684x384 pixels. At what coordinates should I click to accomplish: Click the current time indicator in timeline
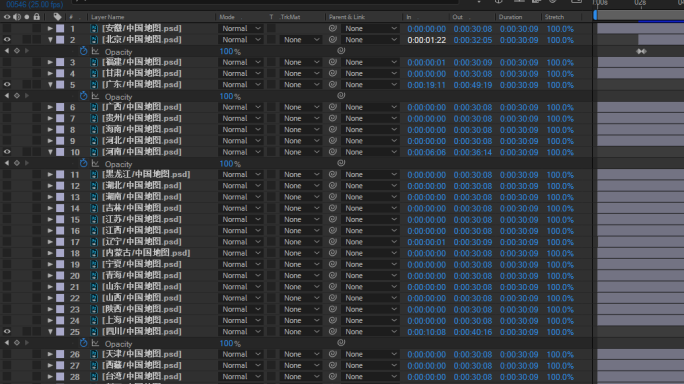595,15
